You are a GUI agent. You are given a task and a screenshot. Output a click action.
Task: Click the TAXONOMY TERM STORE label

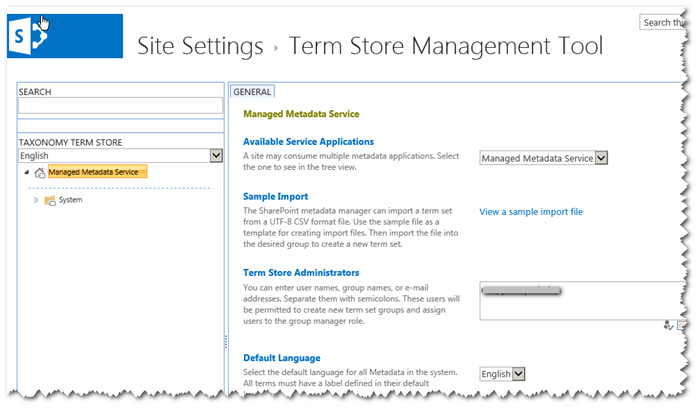70,142
